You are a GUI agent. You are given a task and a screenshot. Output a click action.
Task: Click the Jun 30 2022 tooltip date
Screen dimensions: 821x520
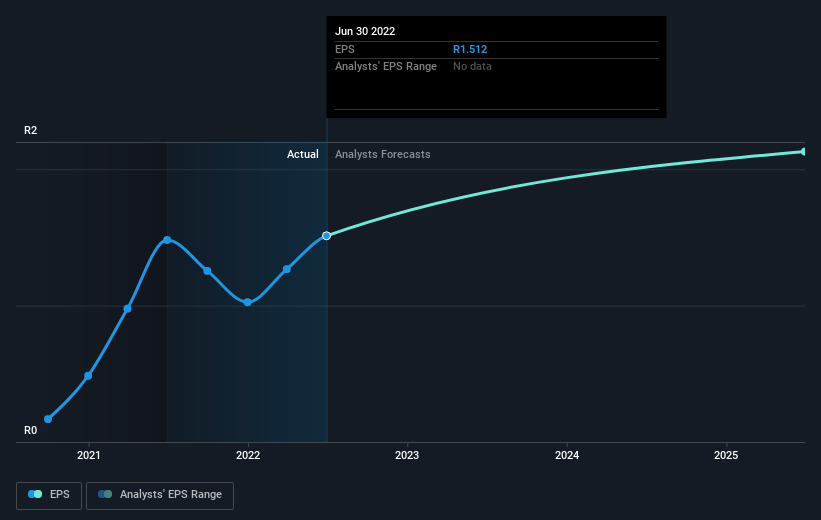tap(365, 31)
